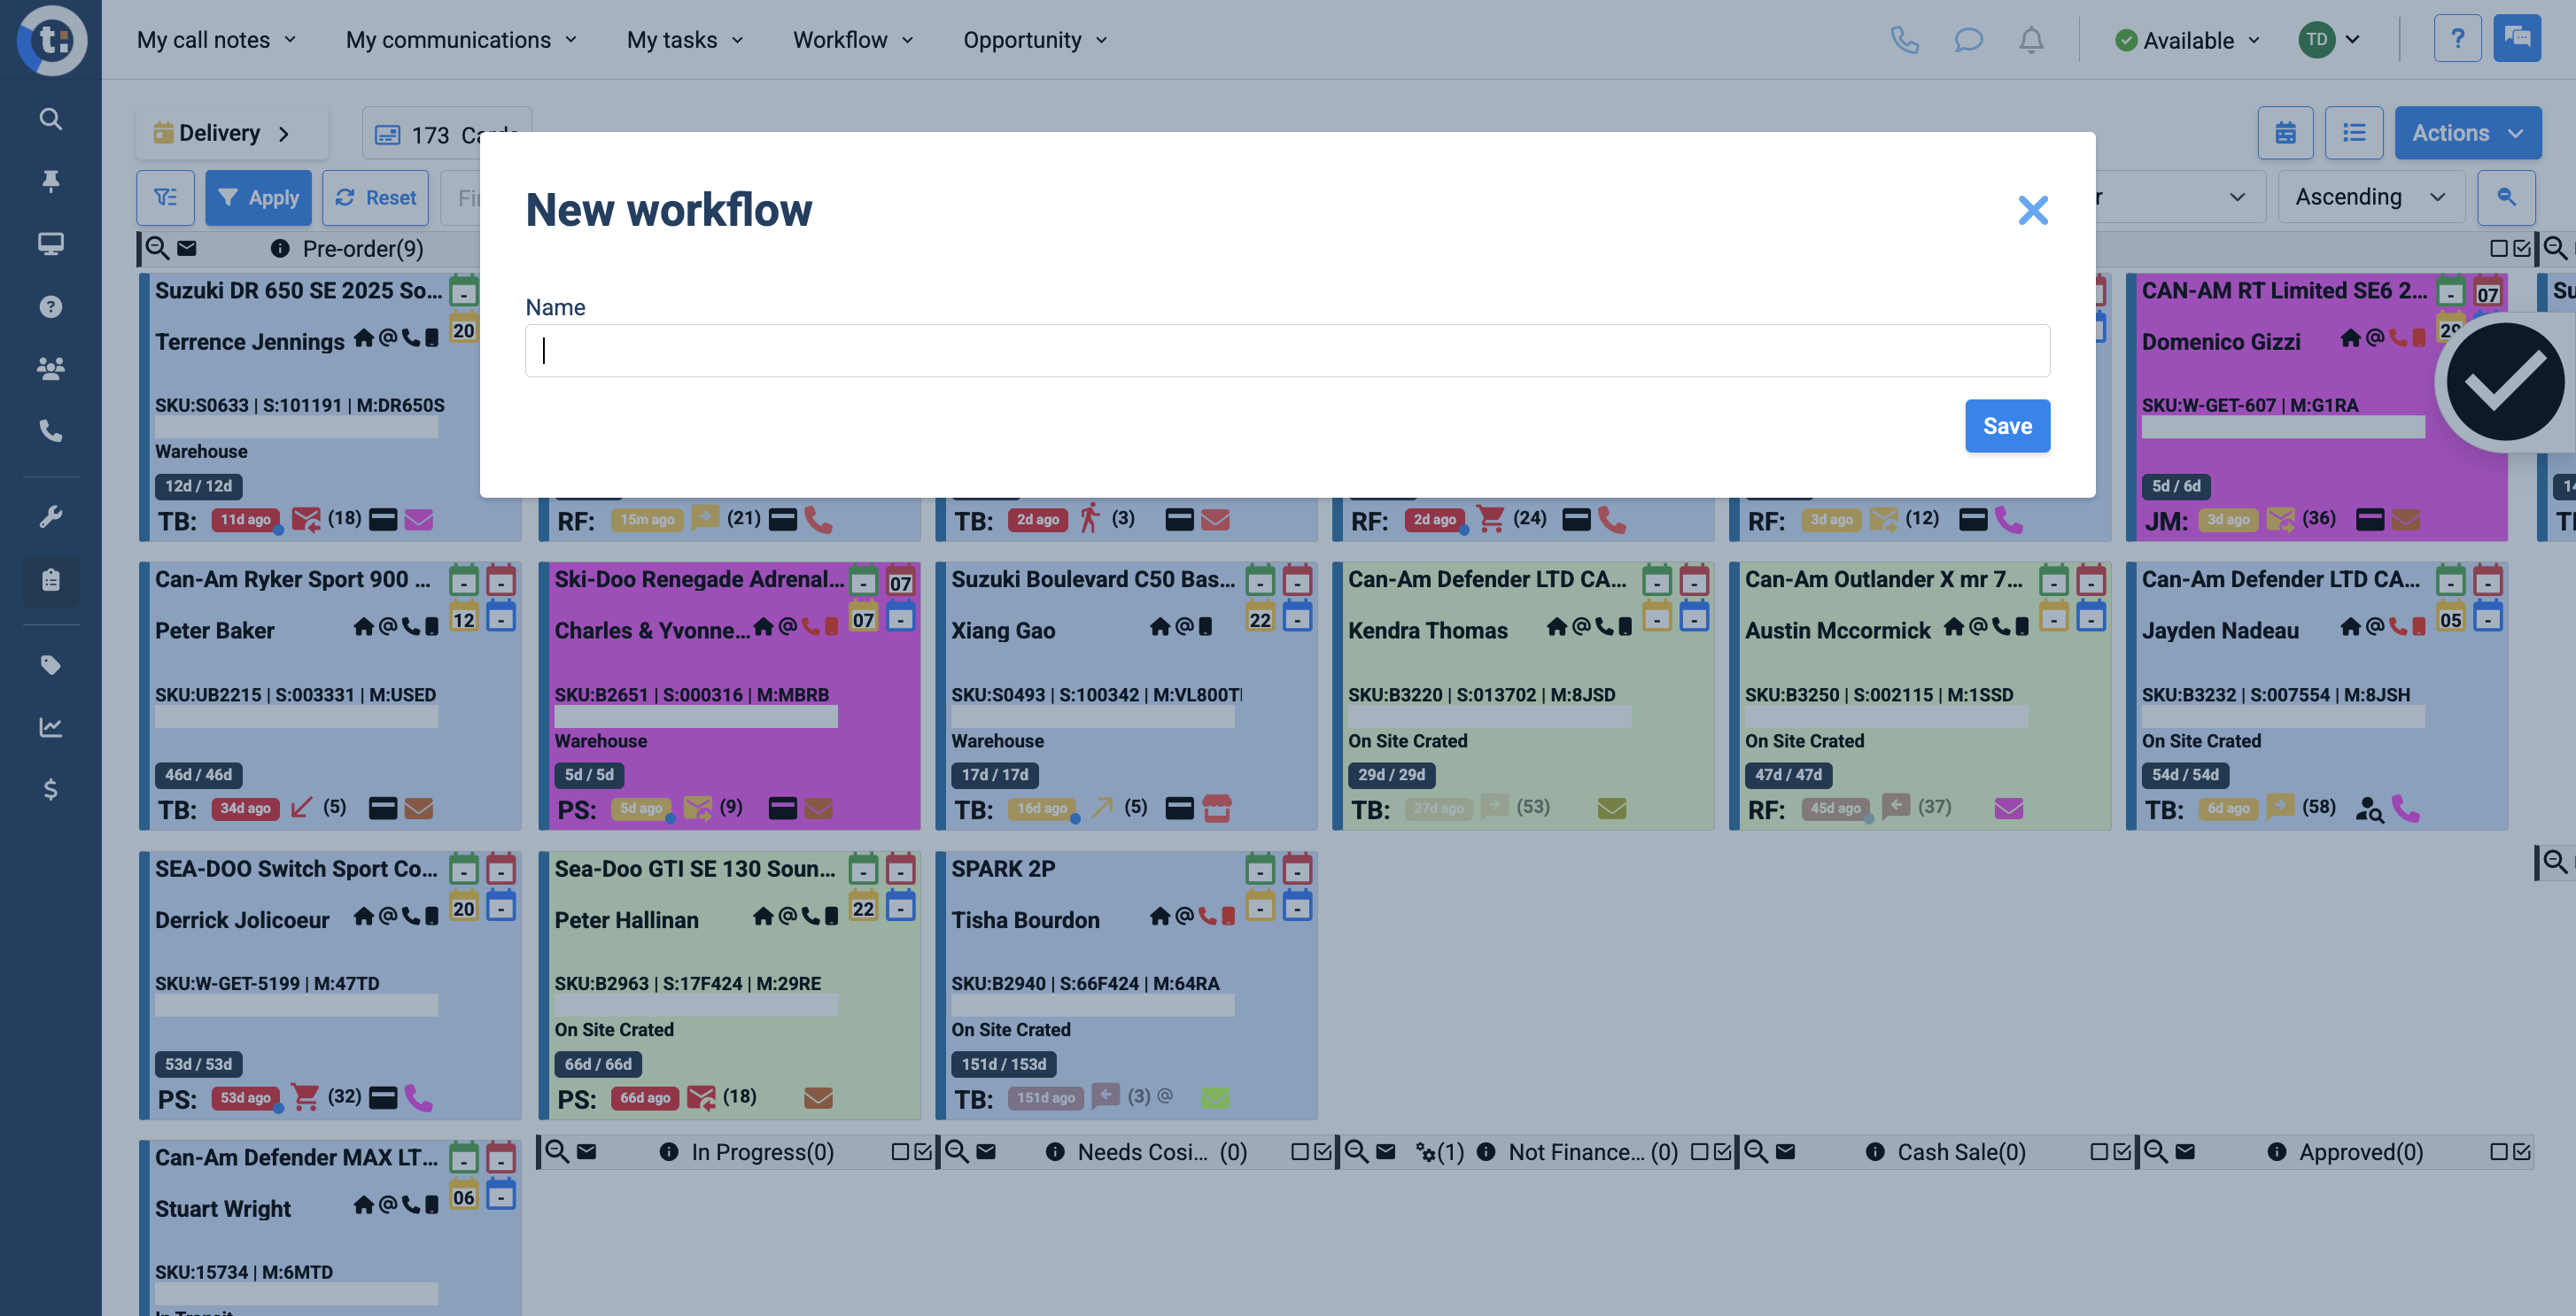Select the pin icon in the sidebar
This screenshot has width=2576, height=1316.
coord(50,181)
